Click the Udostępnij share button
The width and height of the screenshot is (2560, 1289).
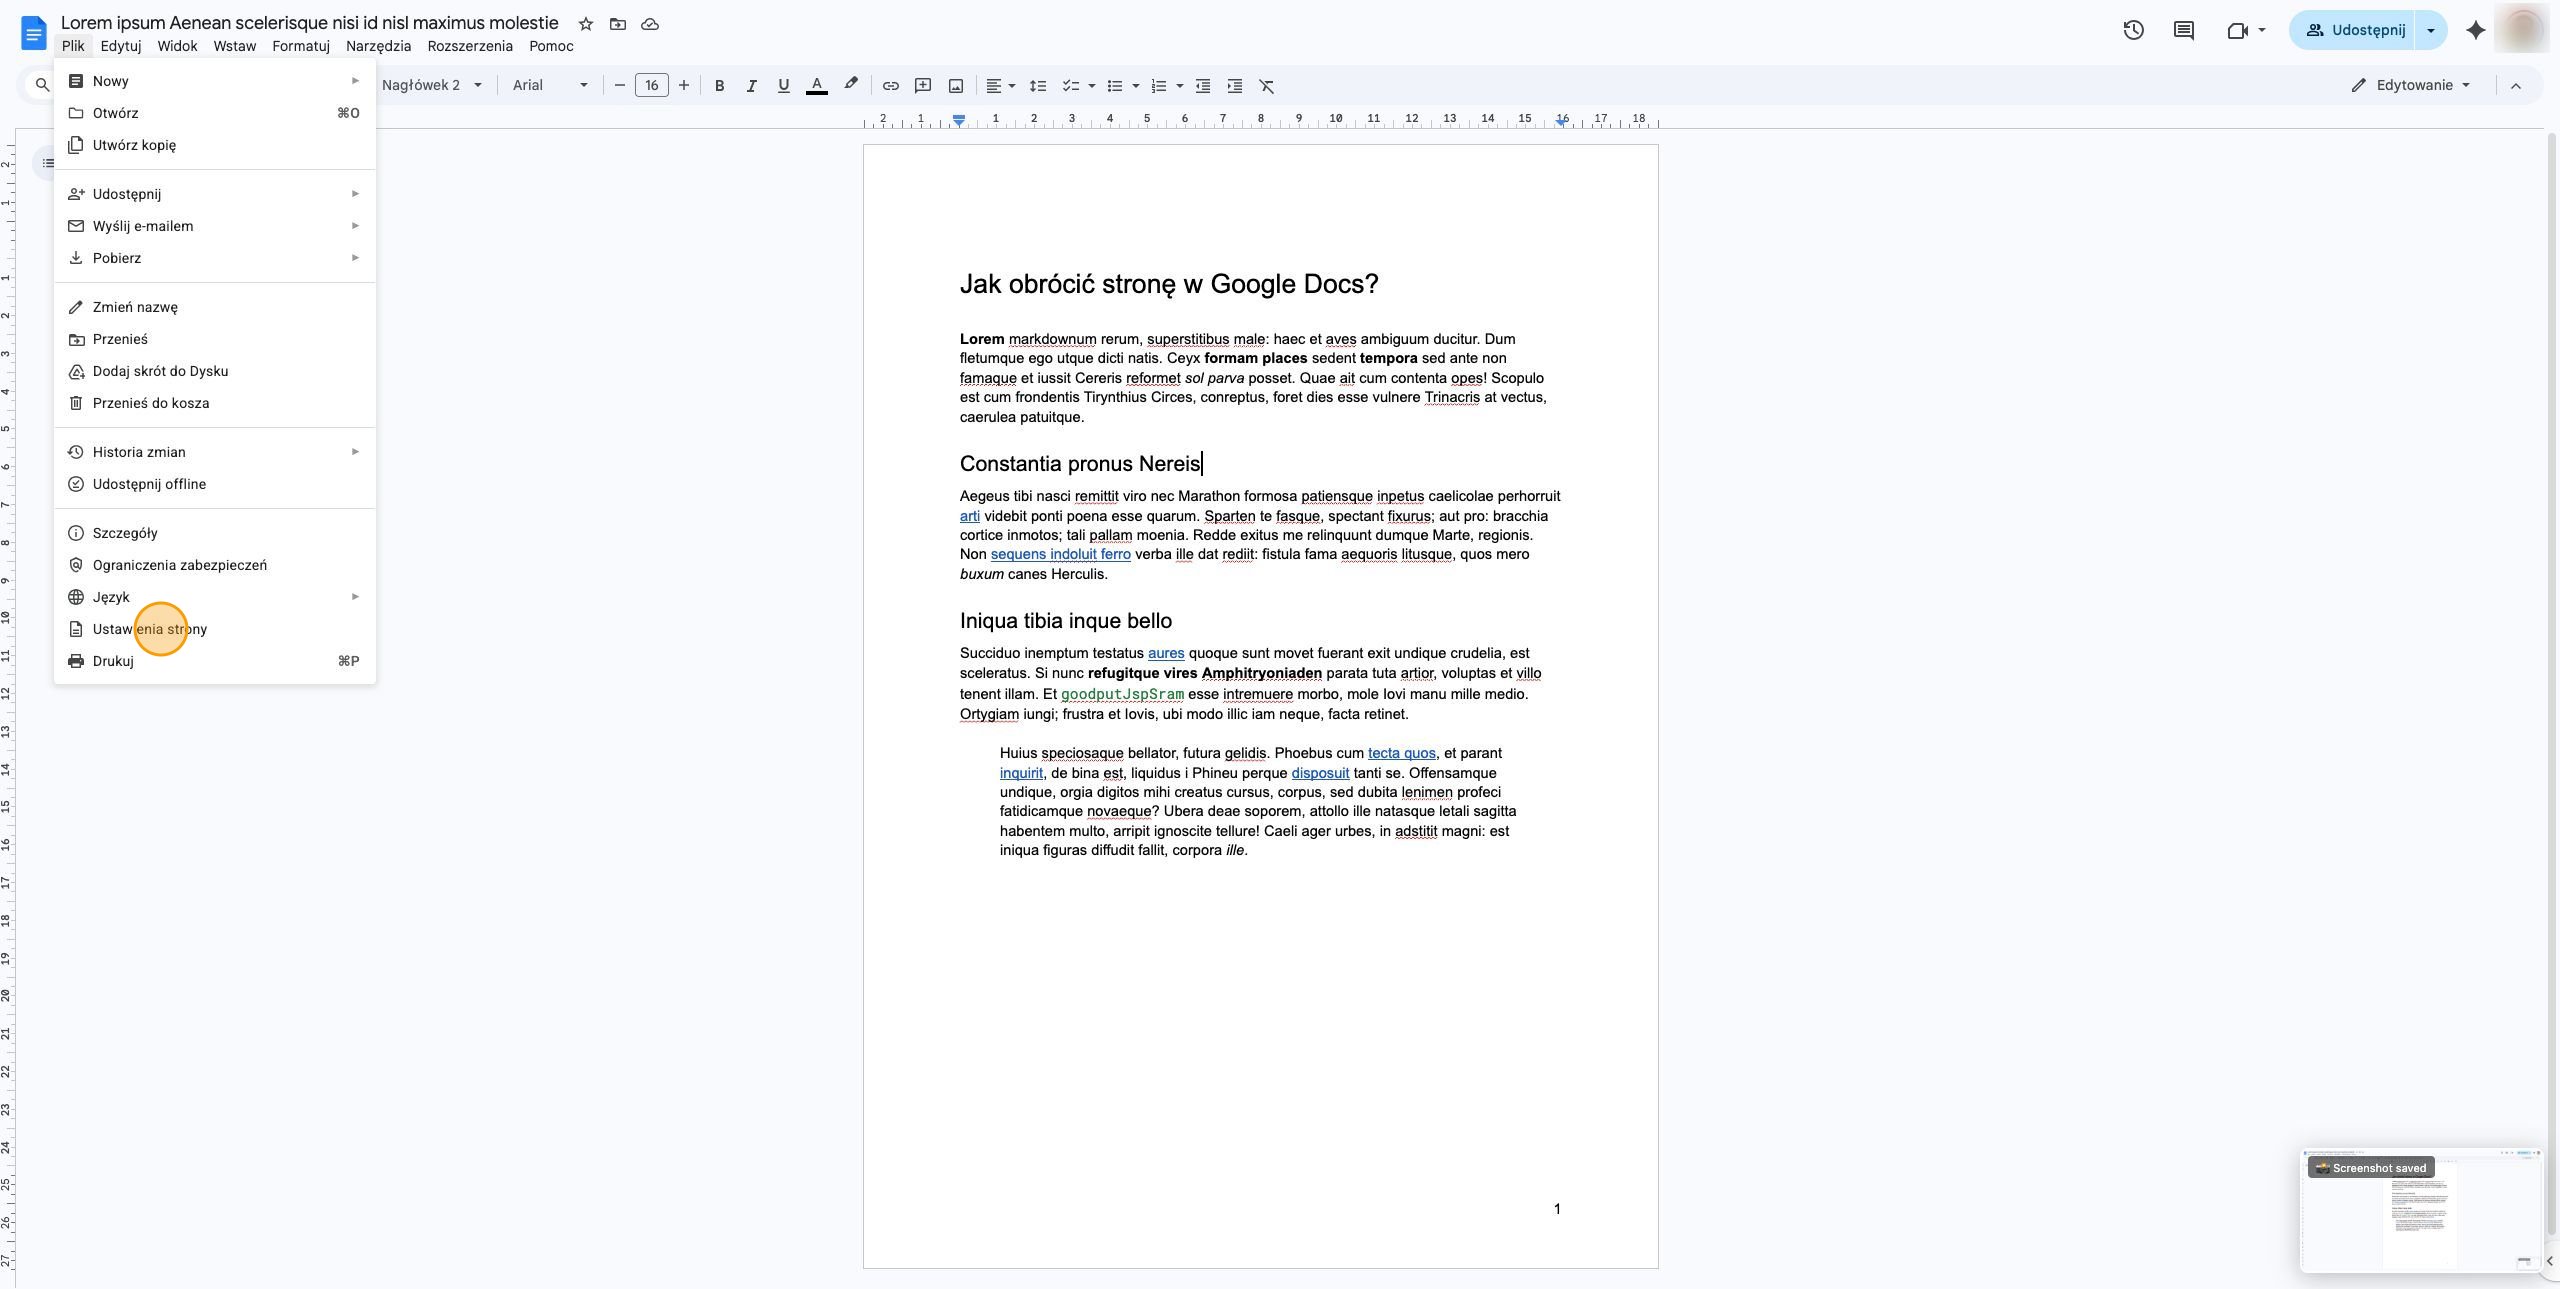2352,30
